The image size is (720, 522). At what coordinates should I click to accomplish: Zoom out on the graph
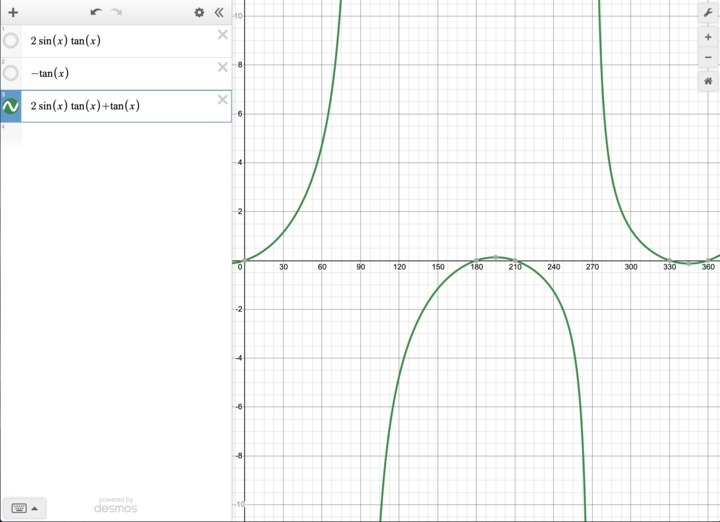[708, 58]
